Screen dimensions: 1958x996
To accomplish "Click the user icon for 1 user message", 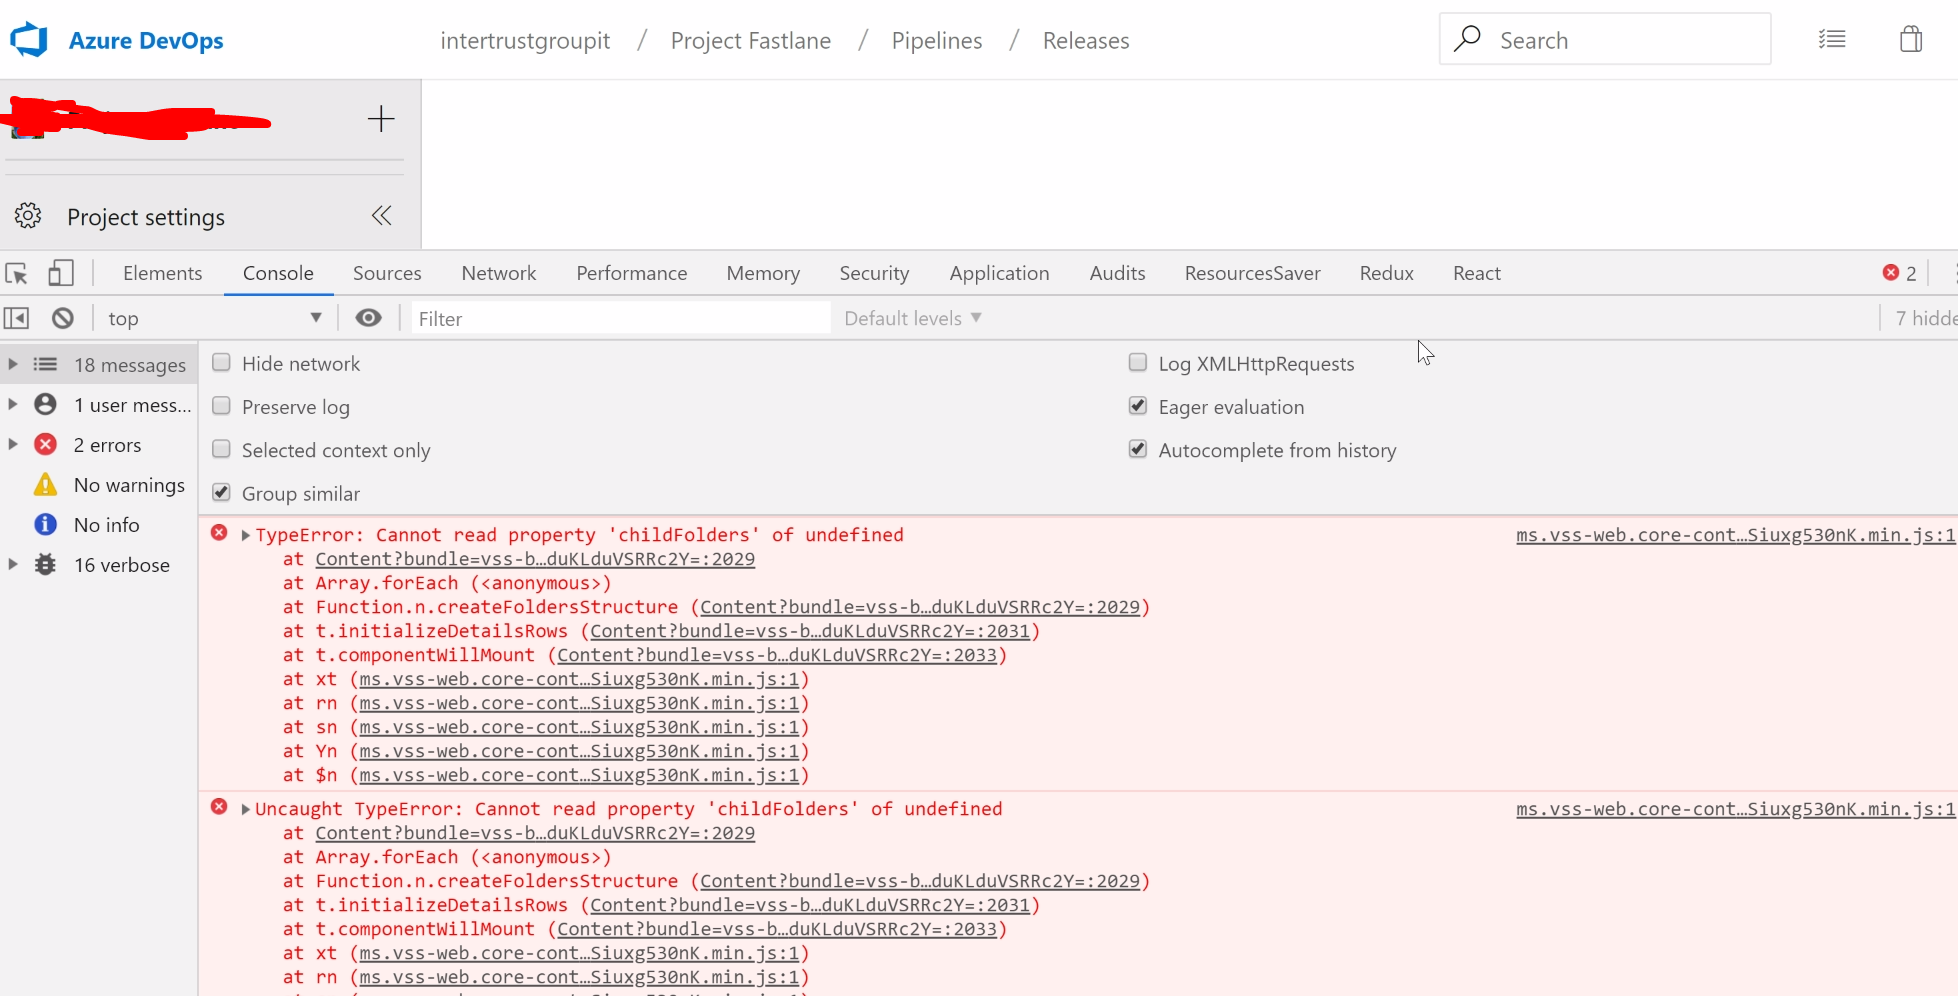I will (x=46, y=405).
